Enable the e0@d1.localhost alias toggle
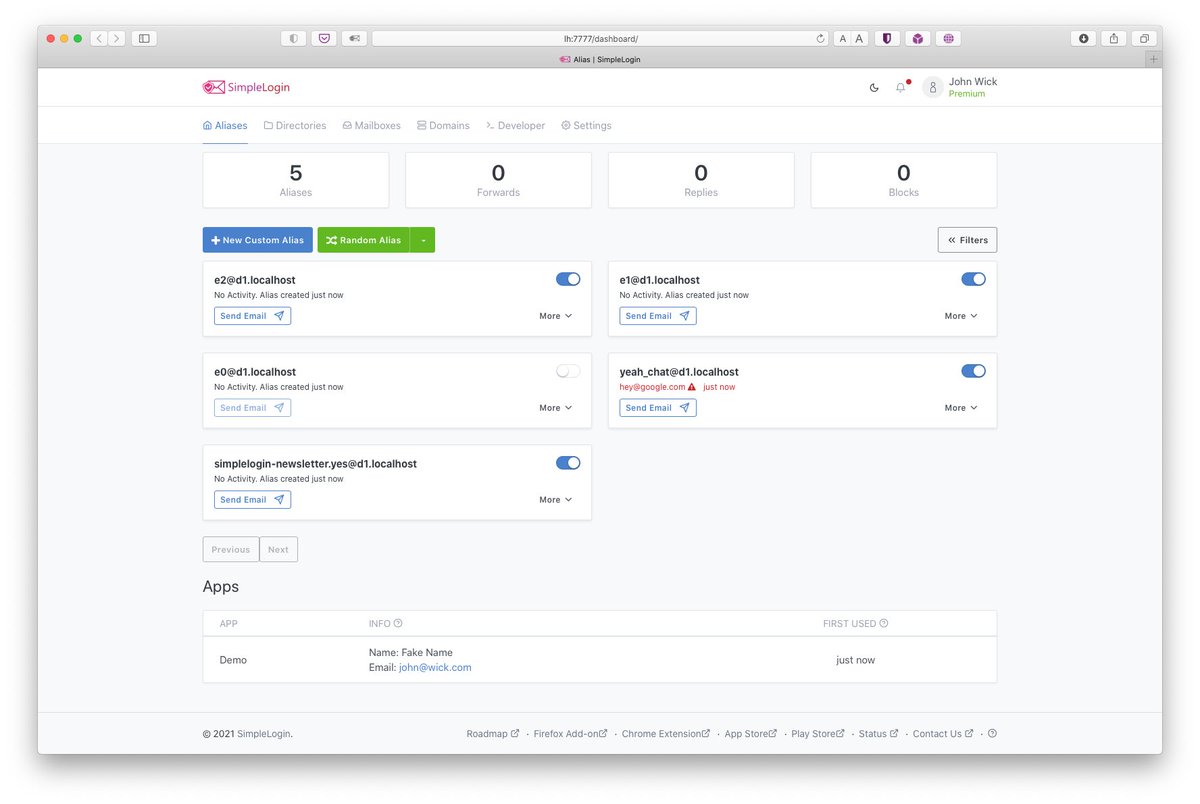This screenshot has width=1200, height=804. tap(567, 370)
